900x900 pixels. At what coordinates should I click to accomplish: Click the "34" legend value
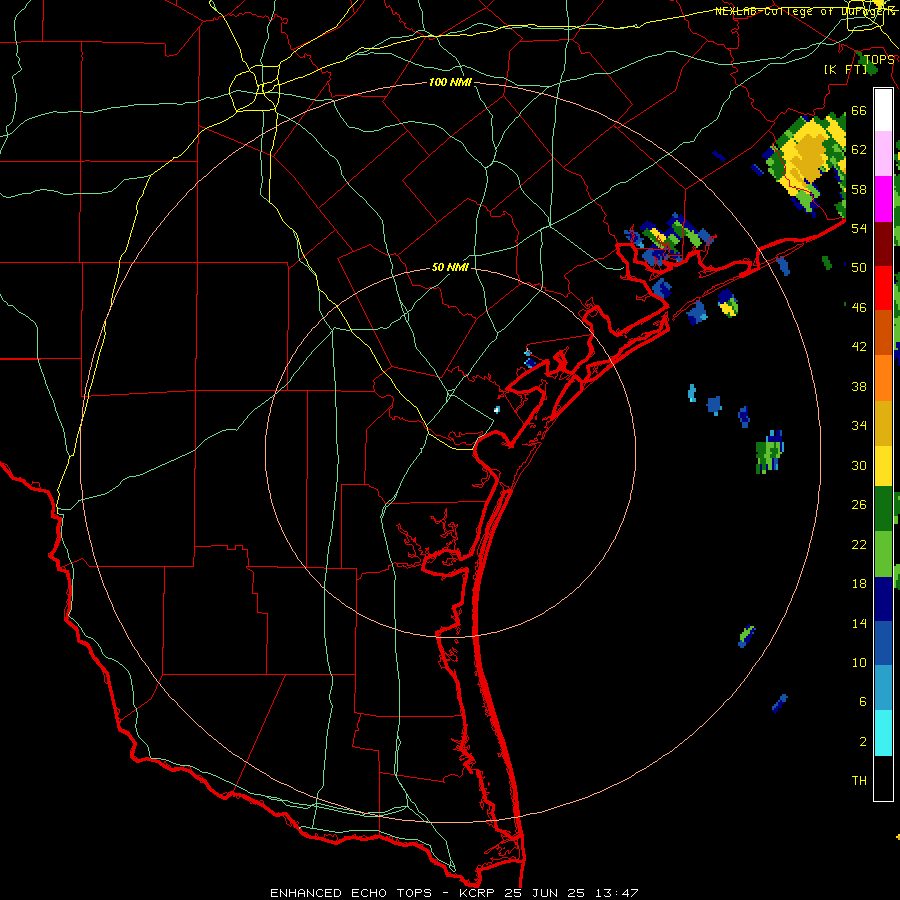[859, 426]
